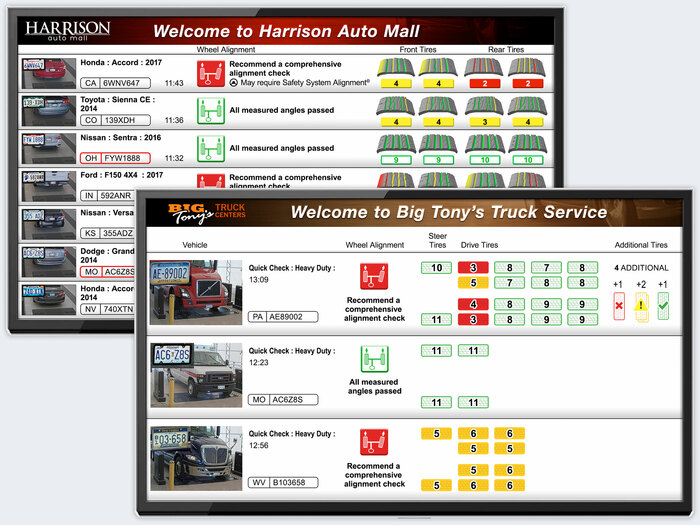The height and width of the screenshot is (525, 700).
Task: Click the OH FYW1888 license plate field
Action: coord(115,158)
